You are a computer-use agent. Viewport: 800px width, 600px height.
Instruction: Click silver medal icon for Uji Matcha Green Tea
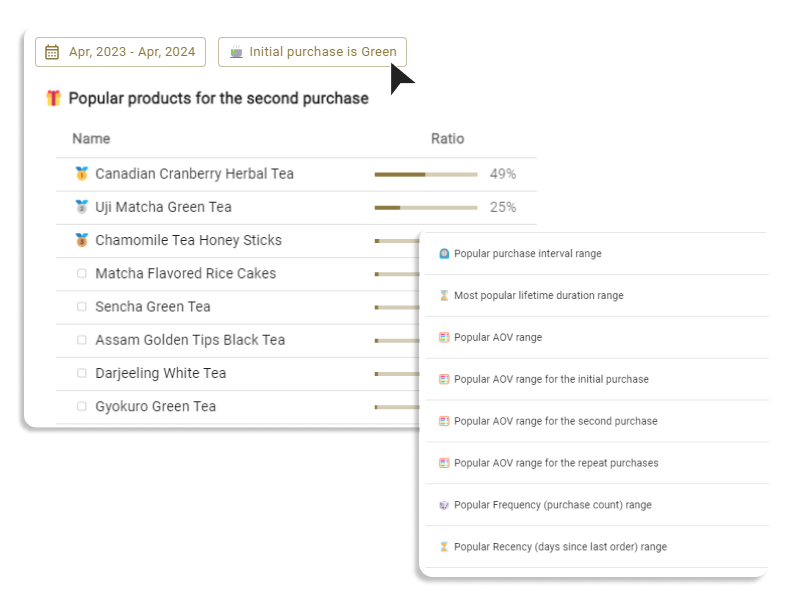point(82,207)
